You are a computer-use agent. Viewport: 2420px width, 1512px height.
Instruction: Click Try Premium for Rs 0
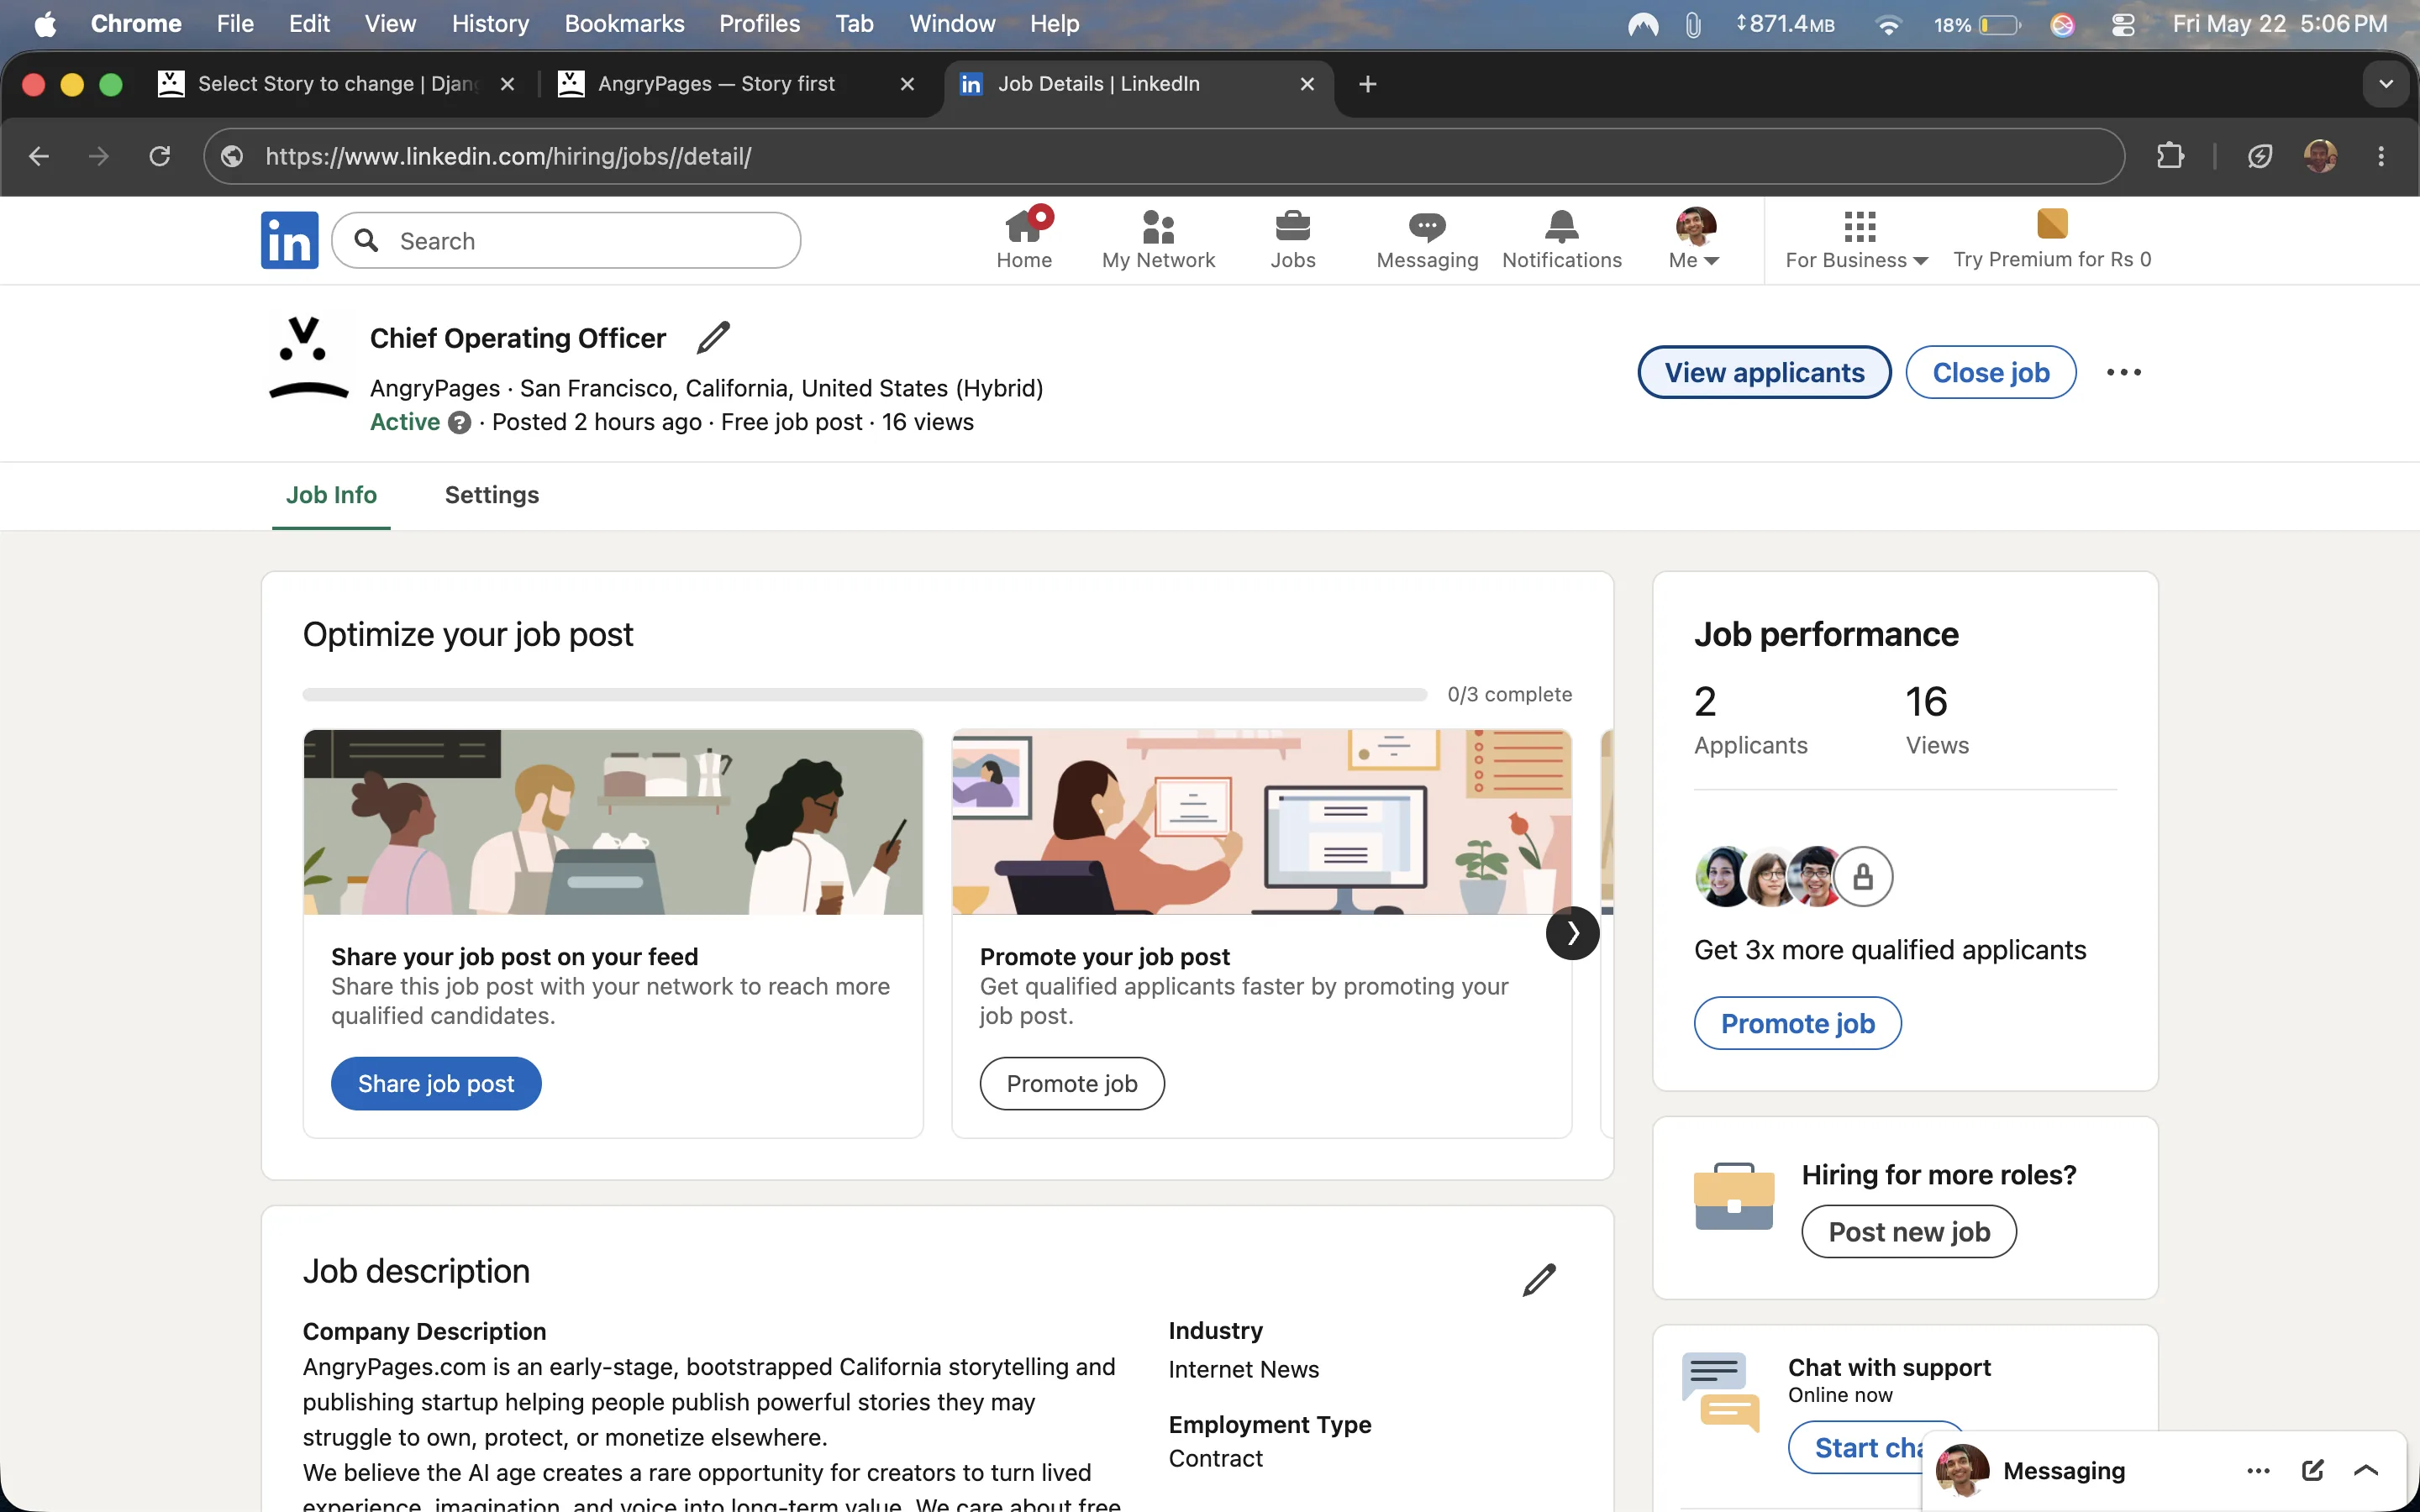pyautogui.click(x=2052, y=240)
